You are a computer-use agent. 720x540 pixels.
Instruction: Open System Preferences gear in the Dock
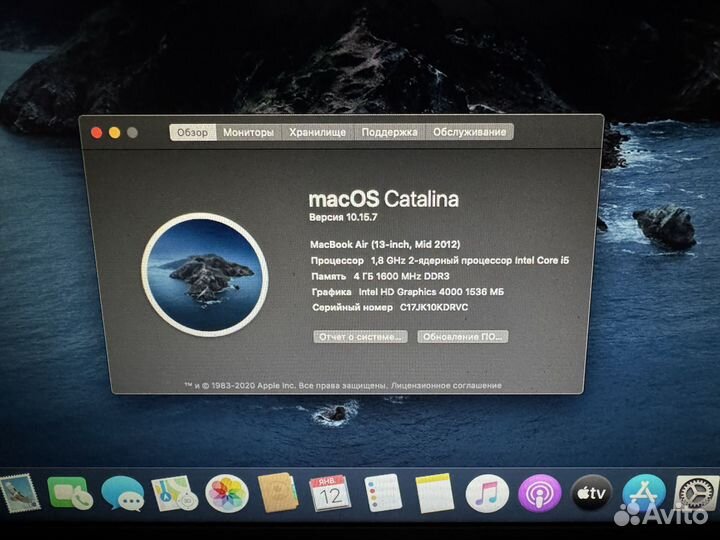(697, 494)
